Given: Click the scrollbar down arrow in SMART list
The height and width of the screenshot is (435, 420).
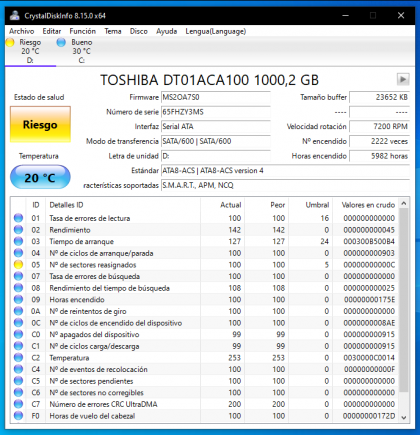Looking at the screenshot, I should click(404, 417).
